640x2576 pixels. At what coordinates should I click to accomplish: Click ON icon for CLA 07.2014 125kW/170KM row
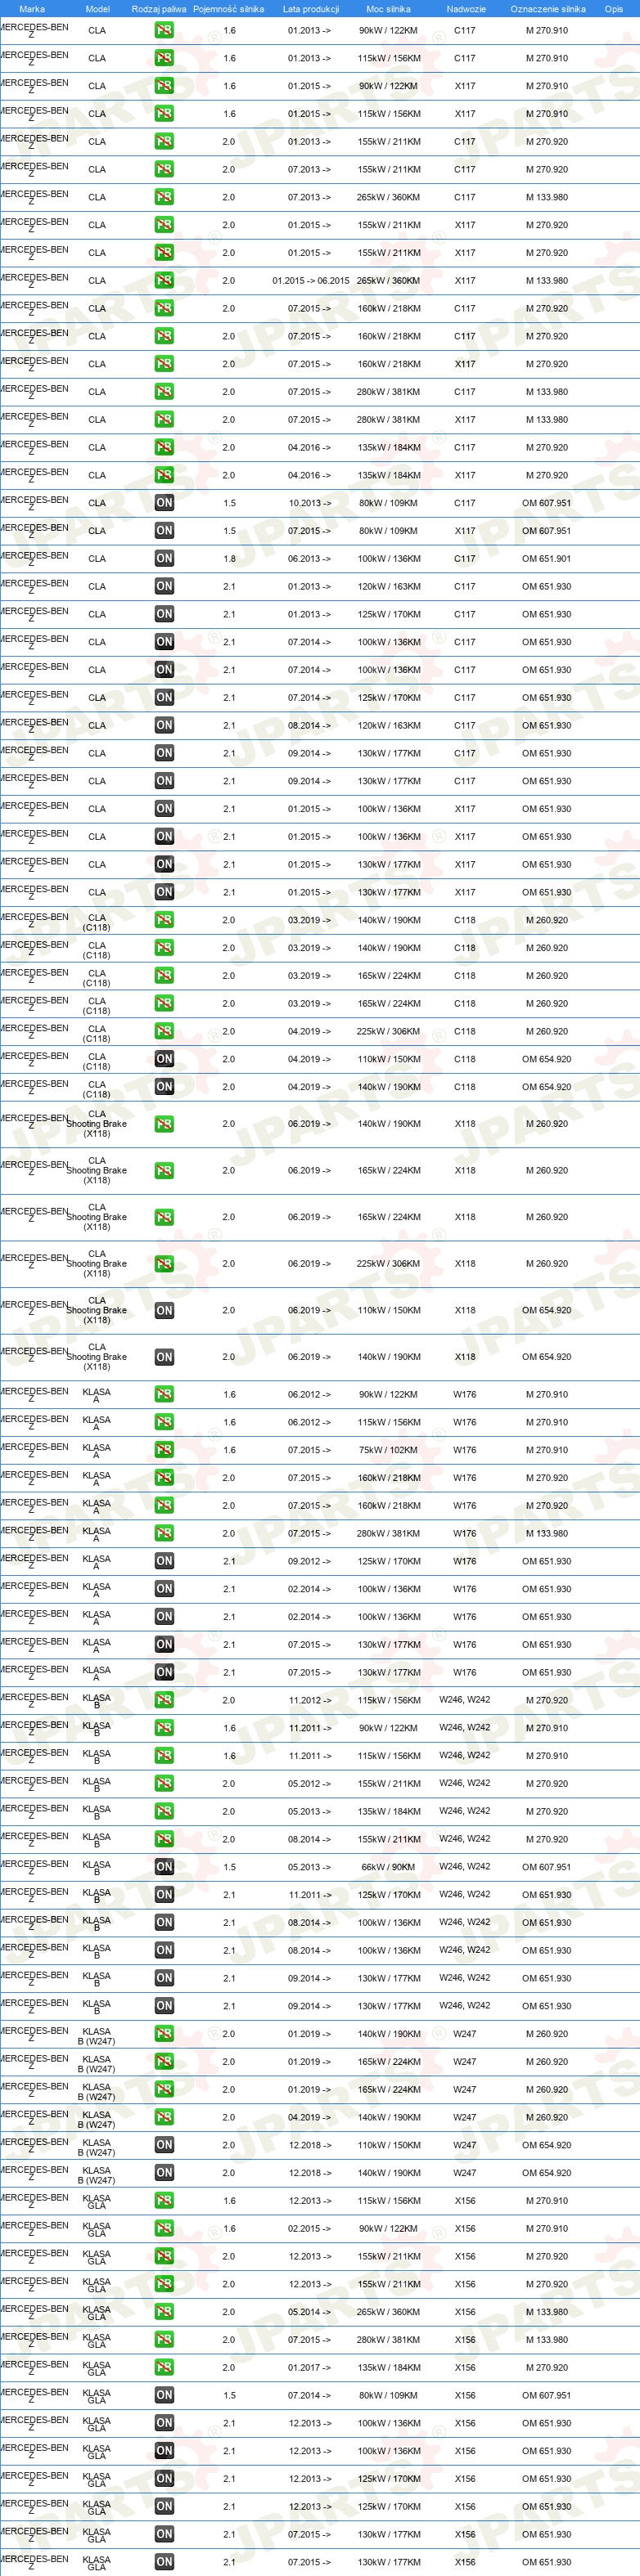point(164,698)
